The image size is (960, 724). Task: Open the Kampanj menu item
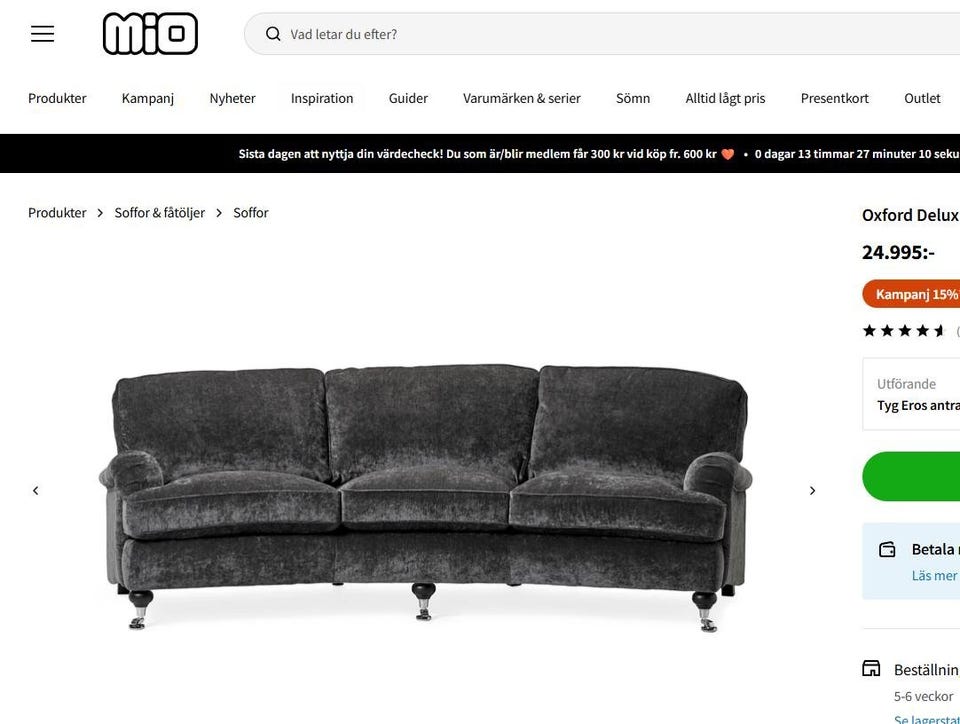pyautogui.click(x=148, y=99)
